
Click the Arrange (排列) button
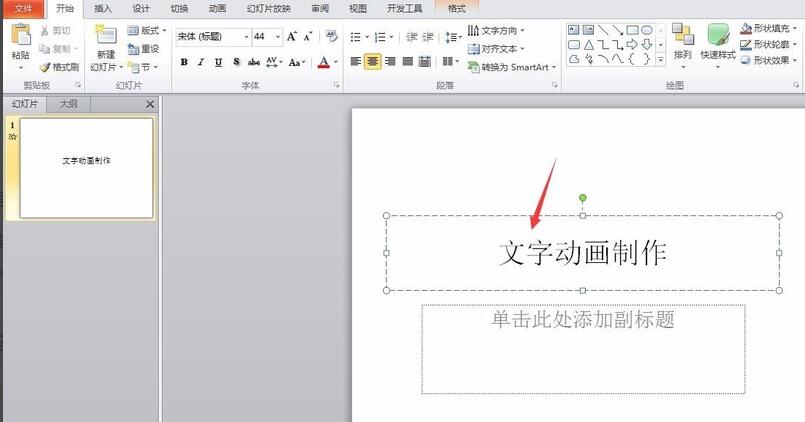pyautogui.click(x=683, y=45)
